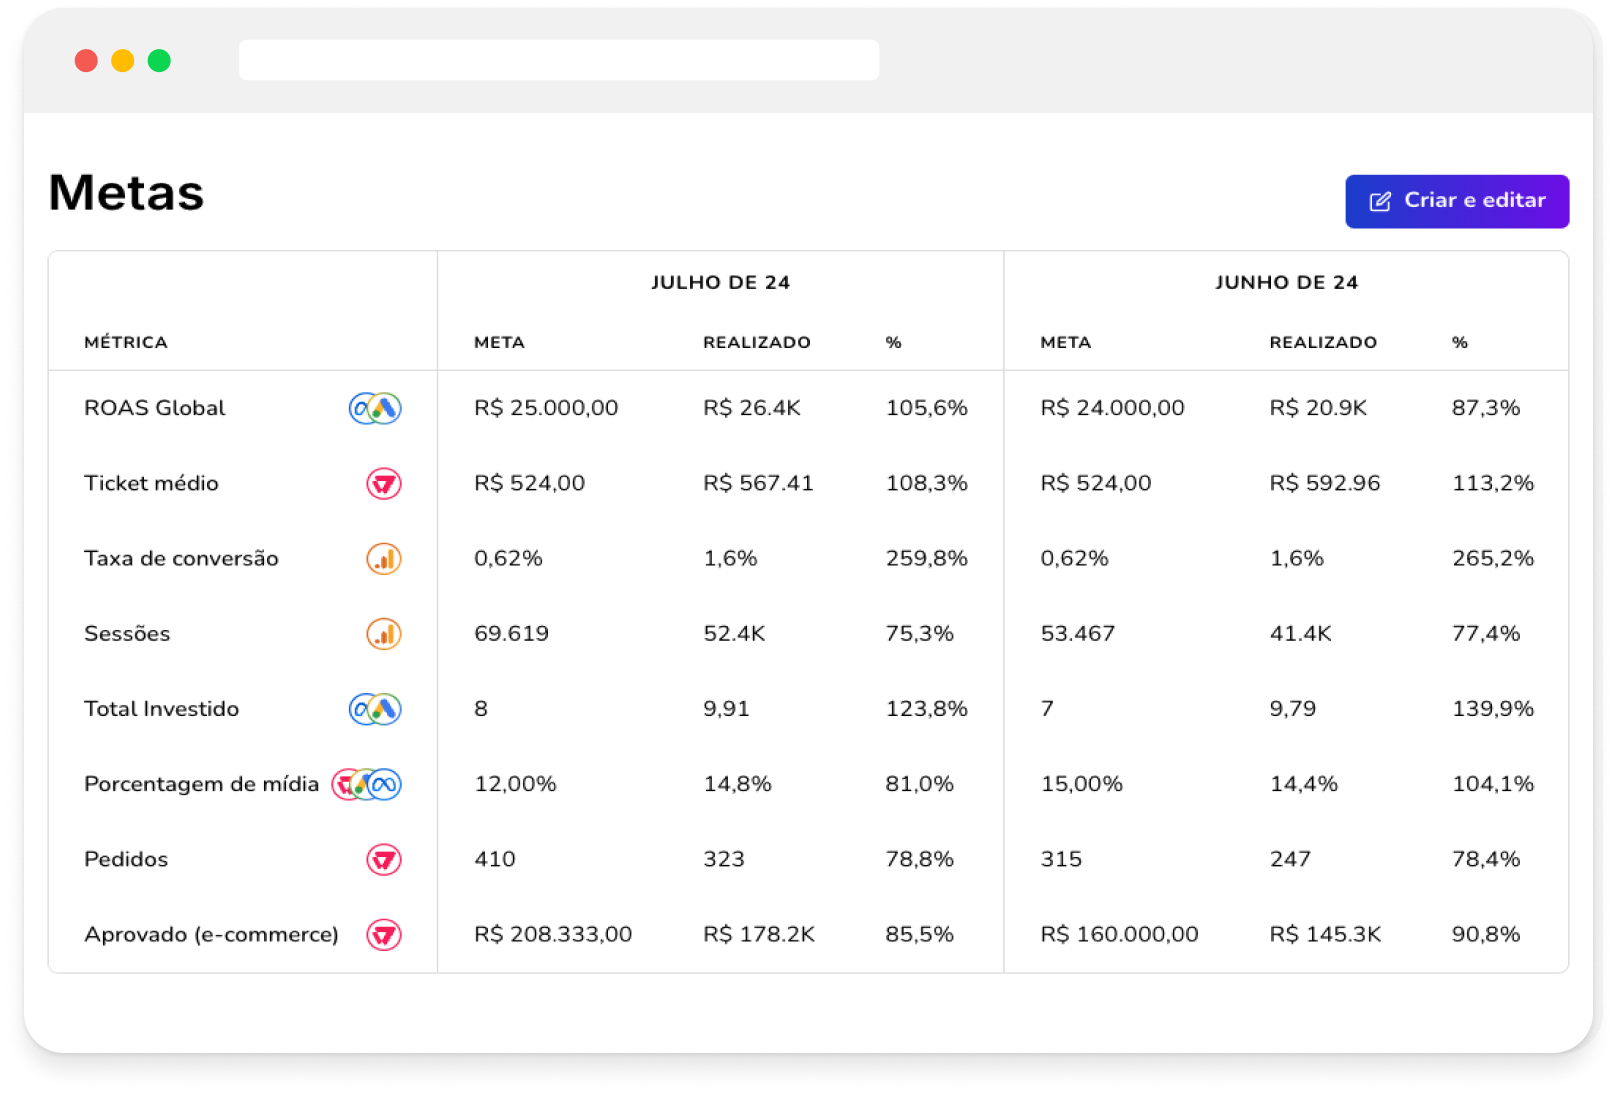Click the 53.467 sessions meta value
This screenshot has height=1093, width=1617.
coord(1077,633)
